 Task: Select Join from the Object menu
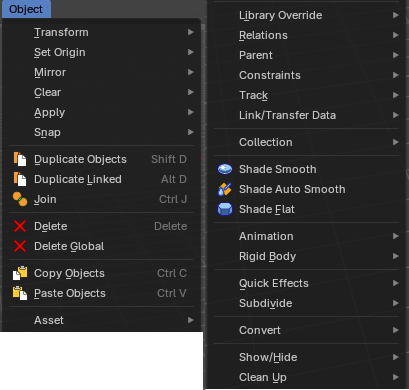(x=102, y=199)
